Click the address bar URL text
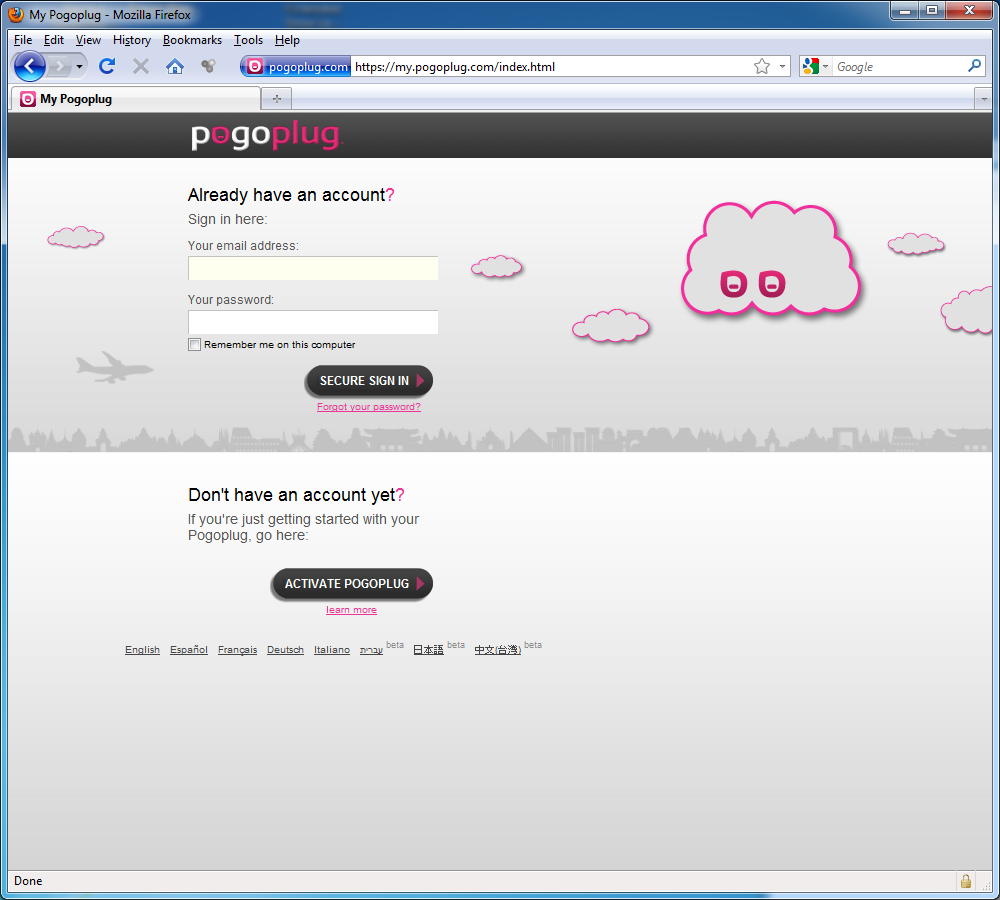The height and width of the screenshot is (900, 1000). [x=455, y=67]
